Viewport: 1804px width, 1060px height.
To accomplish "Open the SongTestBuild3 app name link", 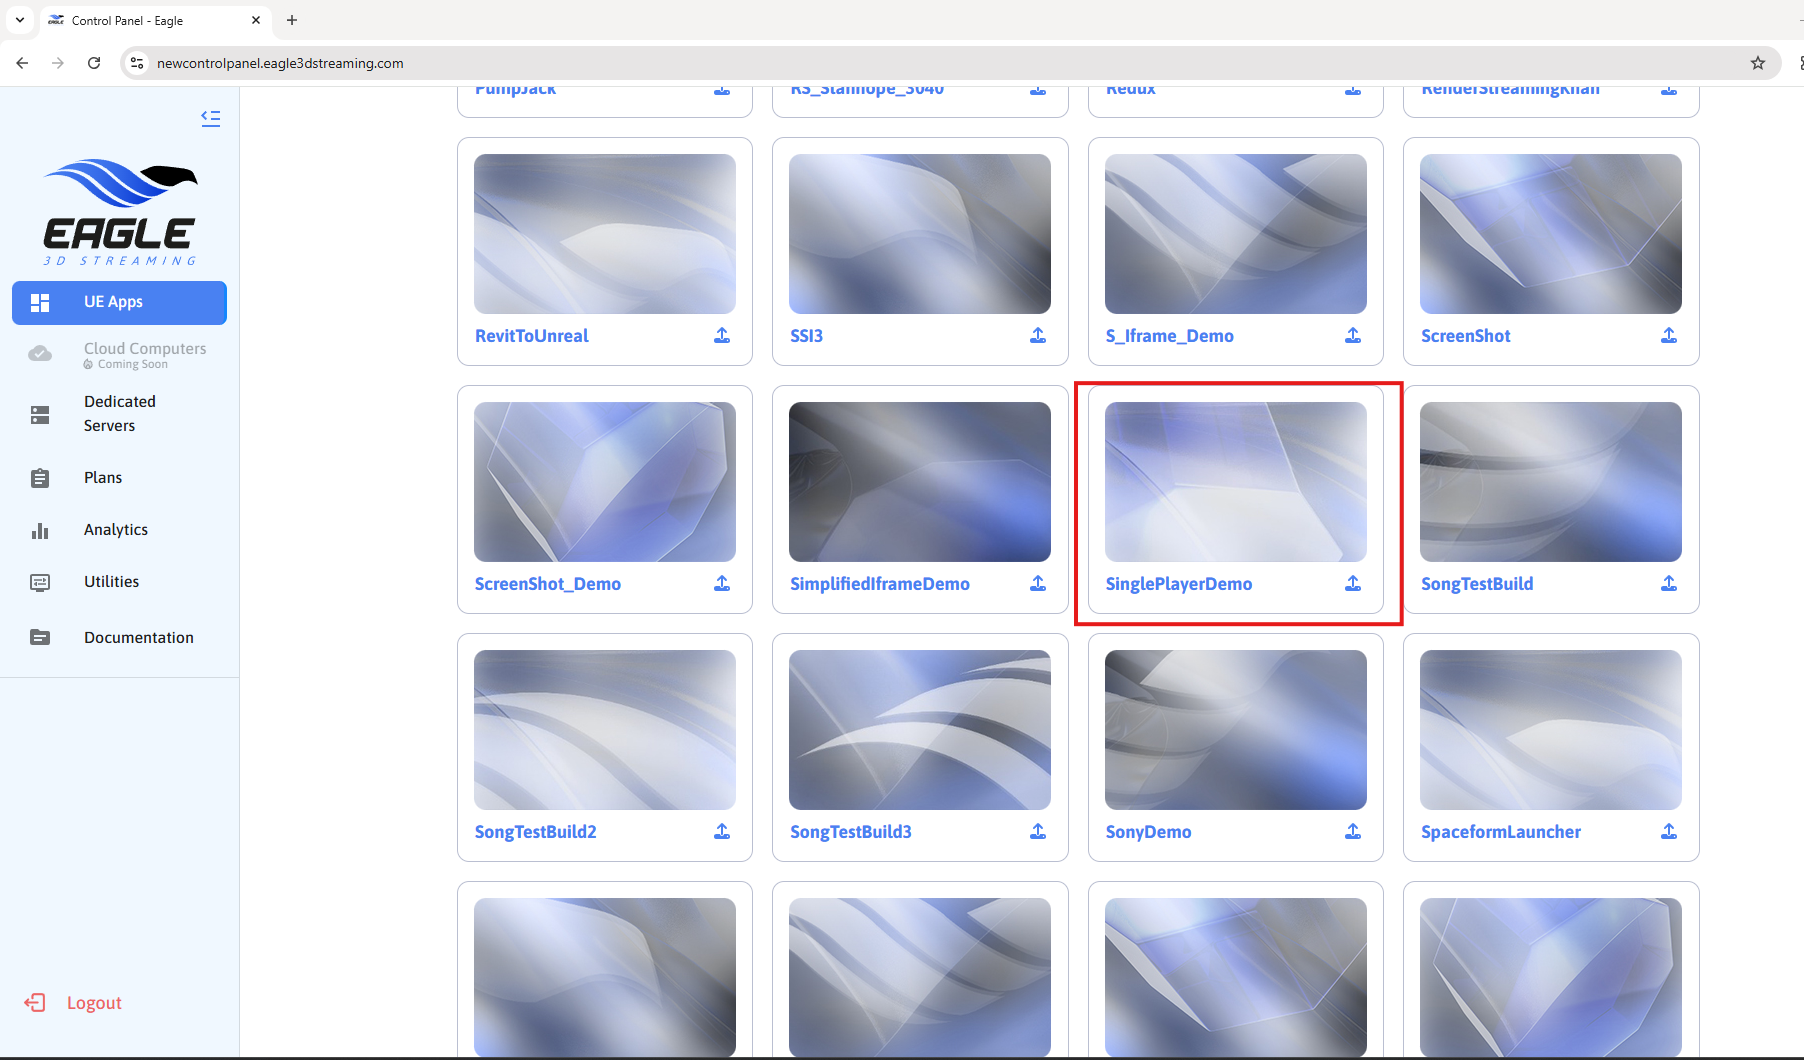I will click(850, 832).
